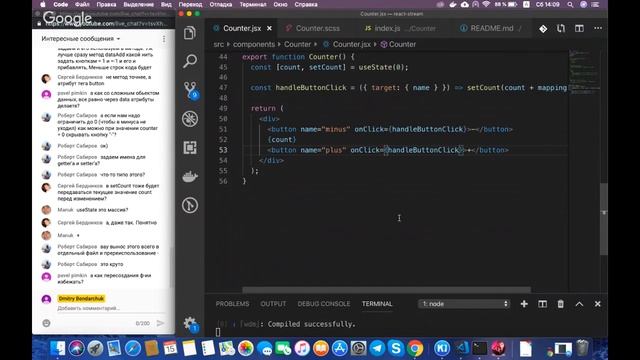Open the Выделение menu
Image resolution: width=640 pixels, height=360 pixels.
coord(138,4)
